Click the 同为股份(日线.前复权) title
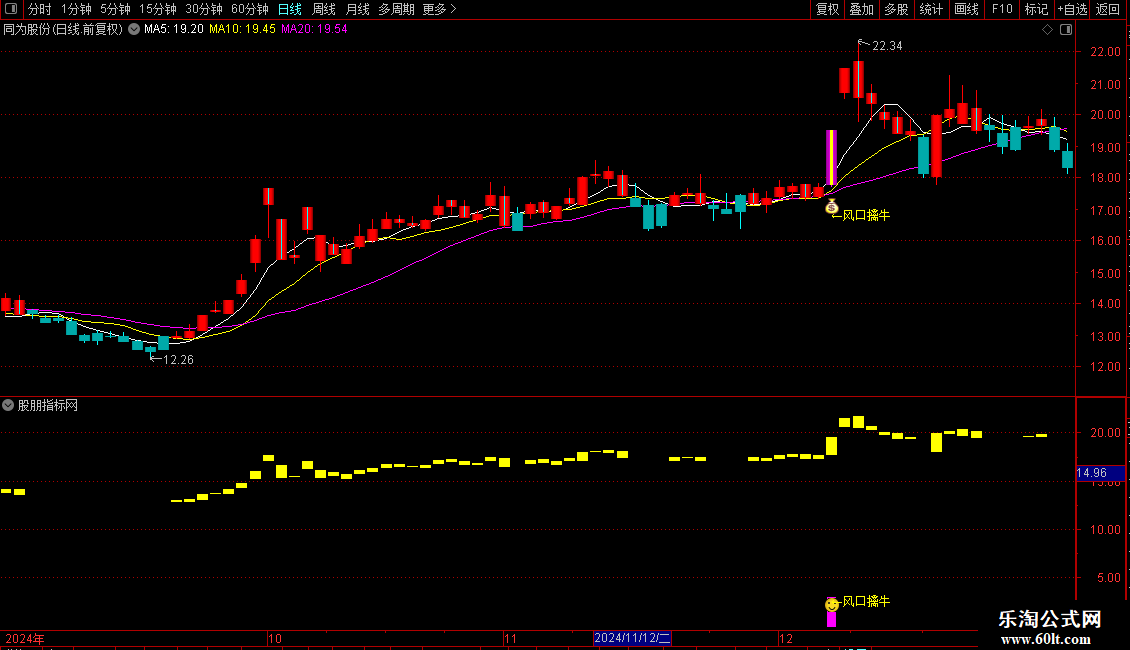 [63, 30]
